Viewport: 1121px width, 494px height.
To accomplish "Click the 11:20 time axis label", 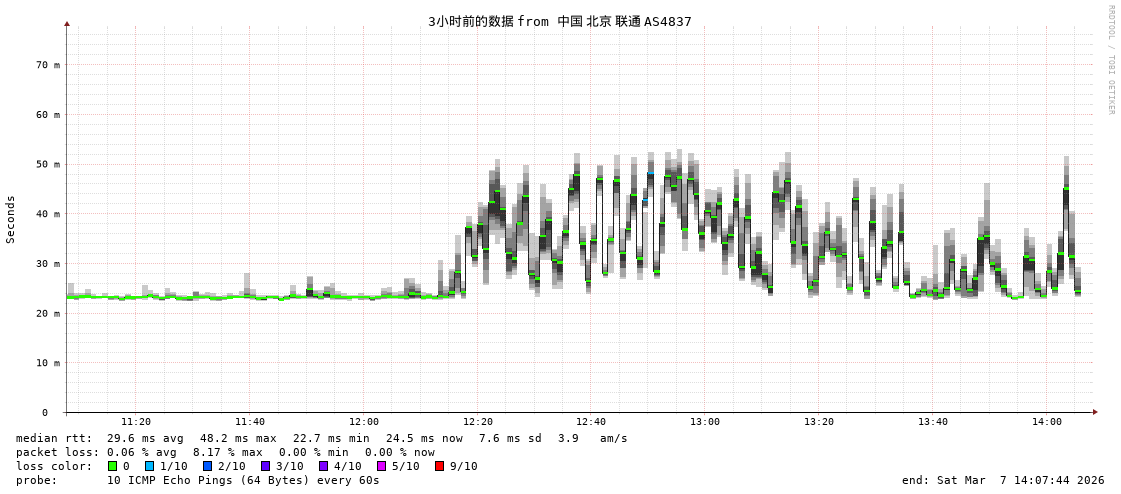I will 136,422.
